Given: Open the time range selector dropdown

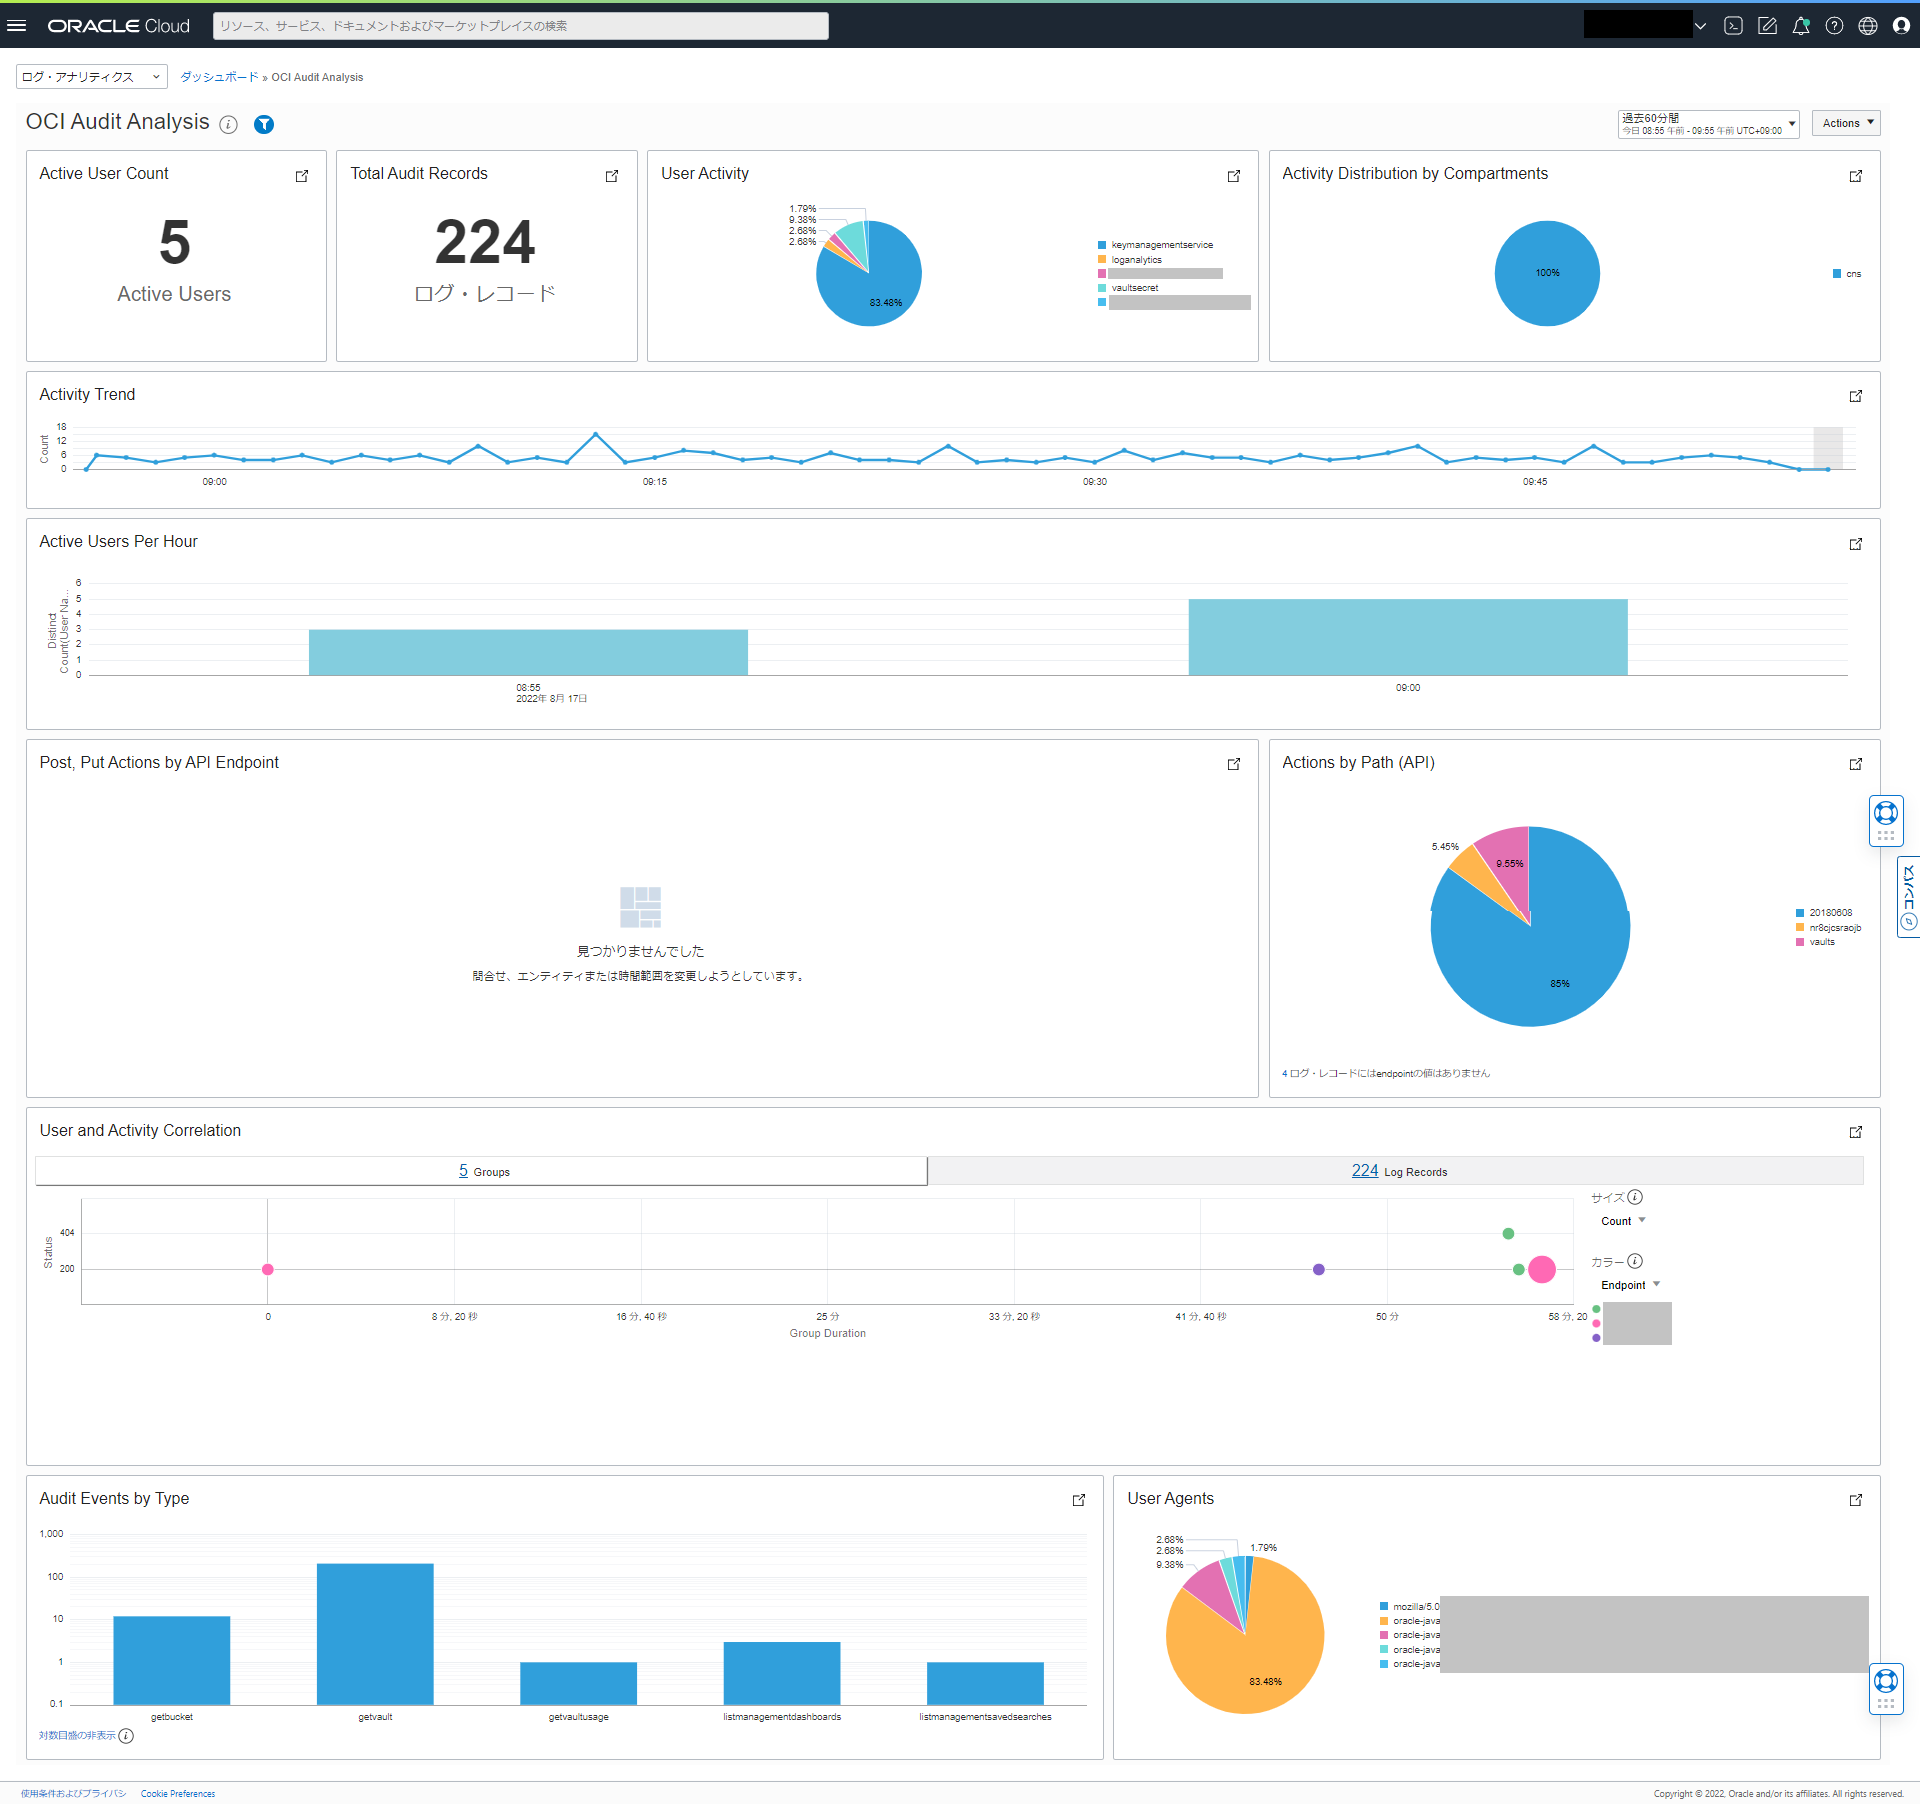Looking at the screenshot, I should pos(1708,124).
